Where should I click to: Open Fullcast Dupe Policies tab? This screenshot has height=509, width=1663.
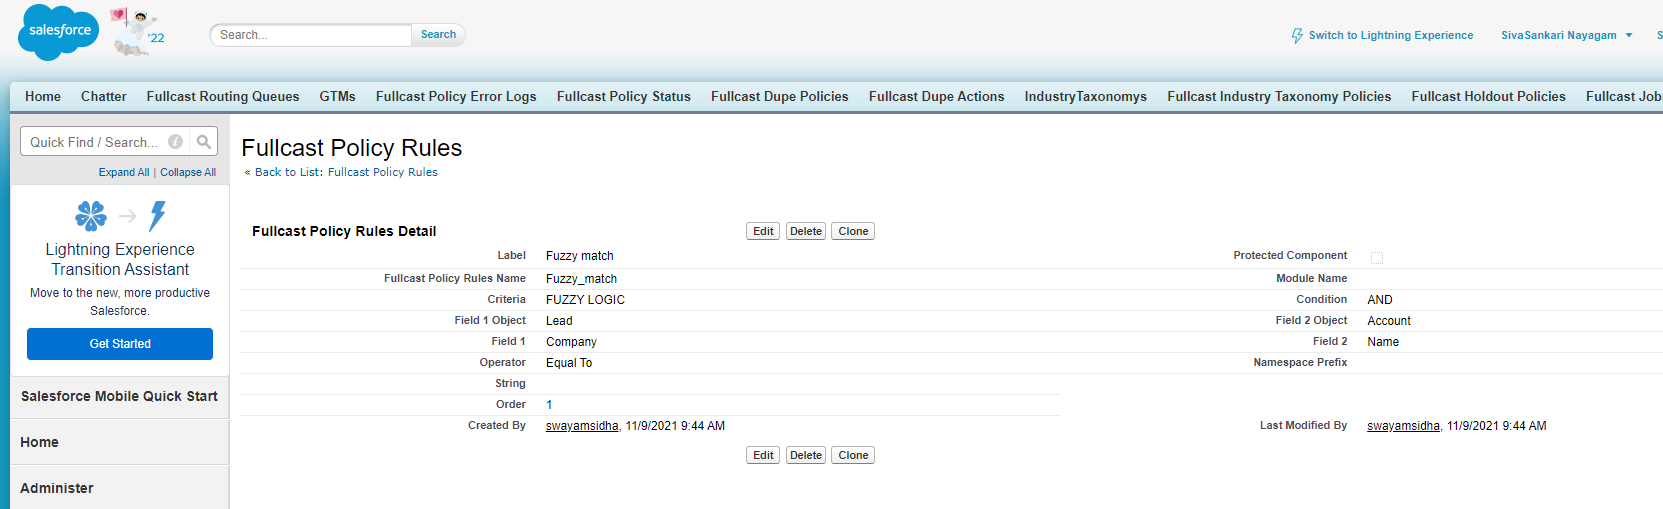[780, 97]
